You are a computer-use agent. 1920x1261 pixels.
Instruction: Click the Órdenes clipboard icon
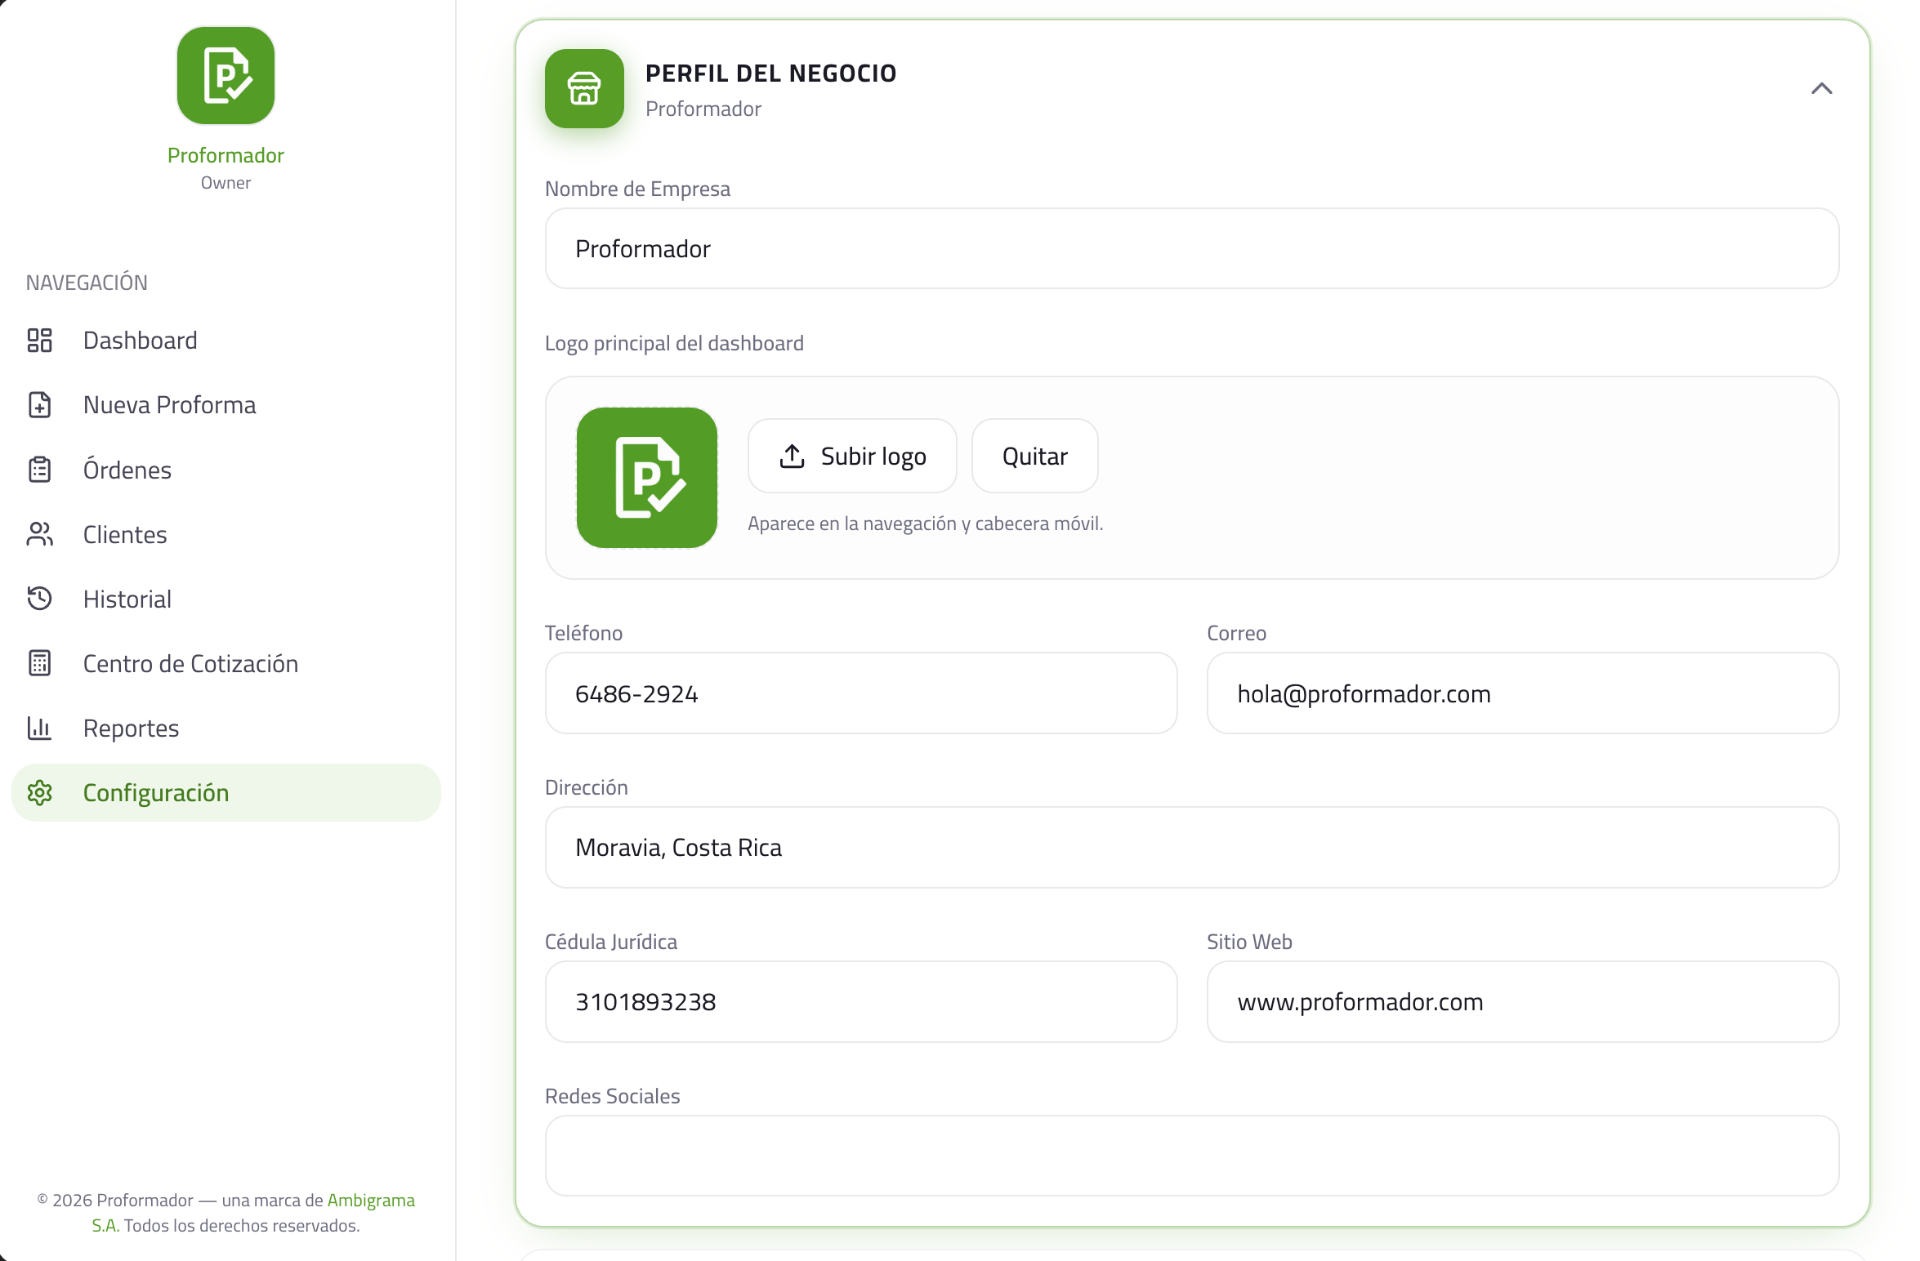tap(40, 470)
